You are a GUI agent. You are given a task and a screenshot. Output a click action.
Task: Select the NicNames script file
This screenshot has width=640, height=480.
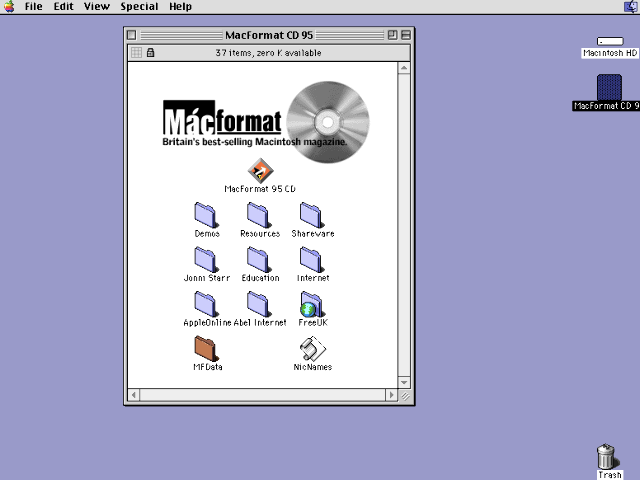(x=313, y=349)
